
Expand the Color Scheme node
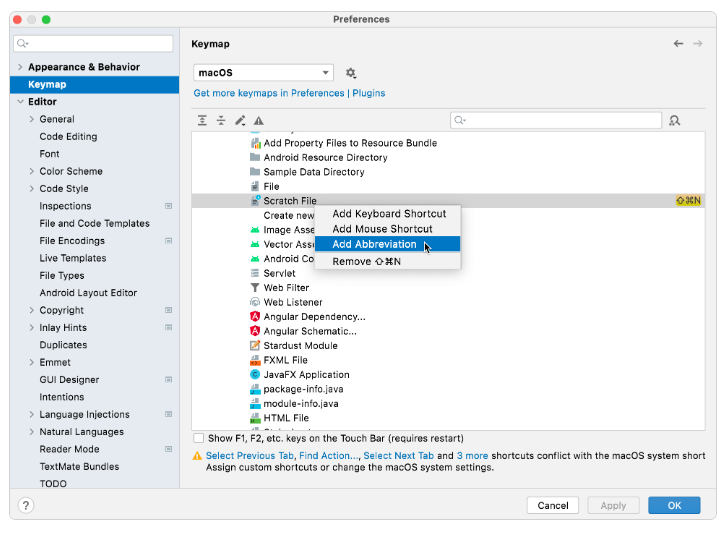[x=31, y=171]
